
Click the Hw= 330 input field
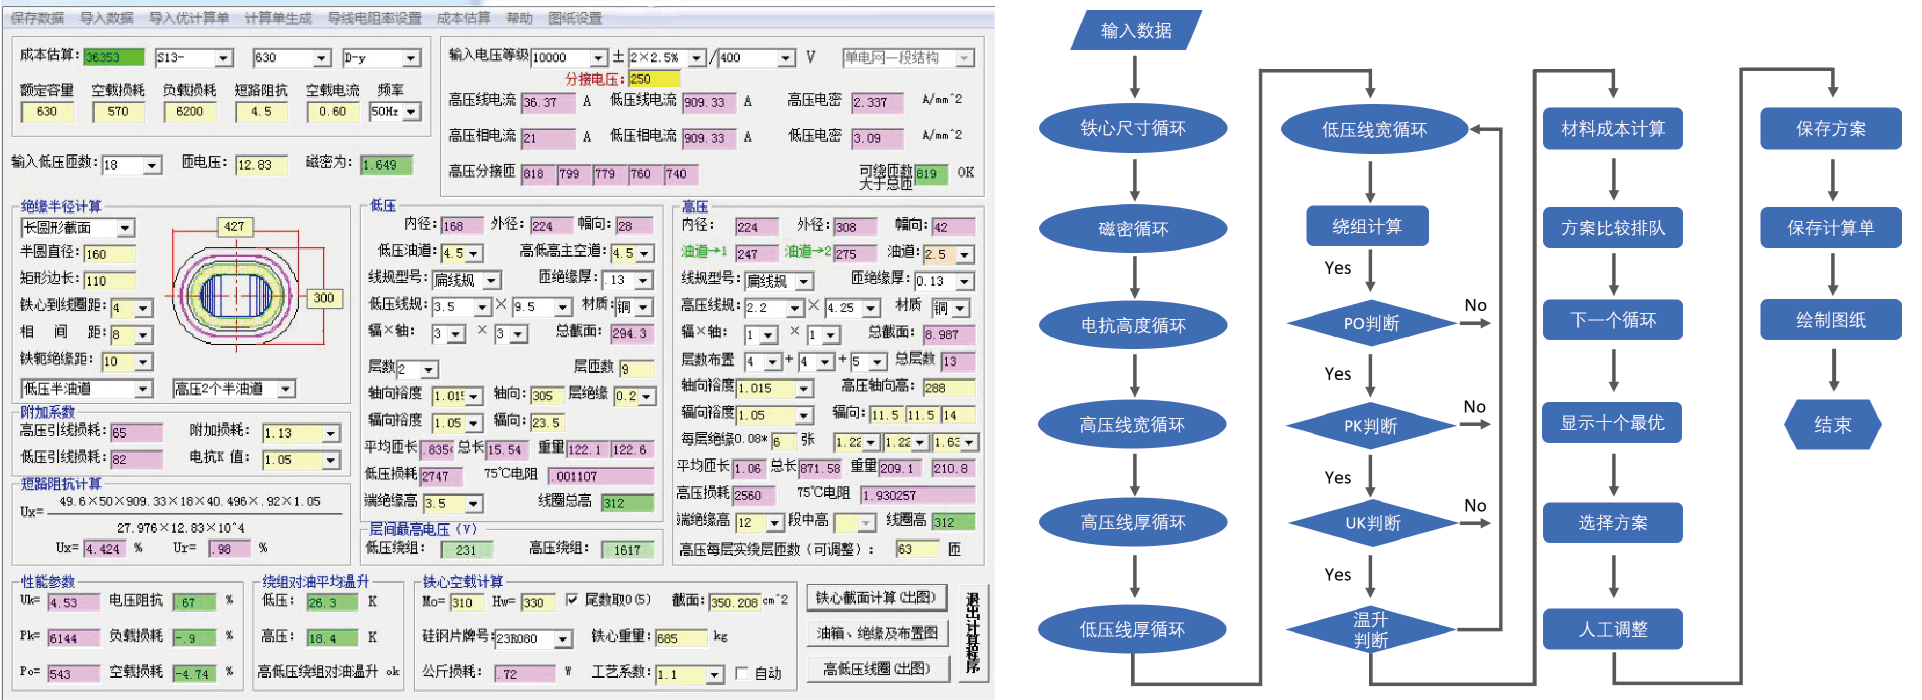tap(538, 603)
